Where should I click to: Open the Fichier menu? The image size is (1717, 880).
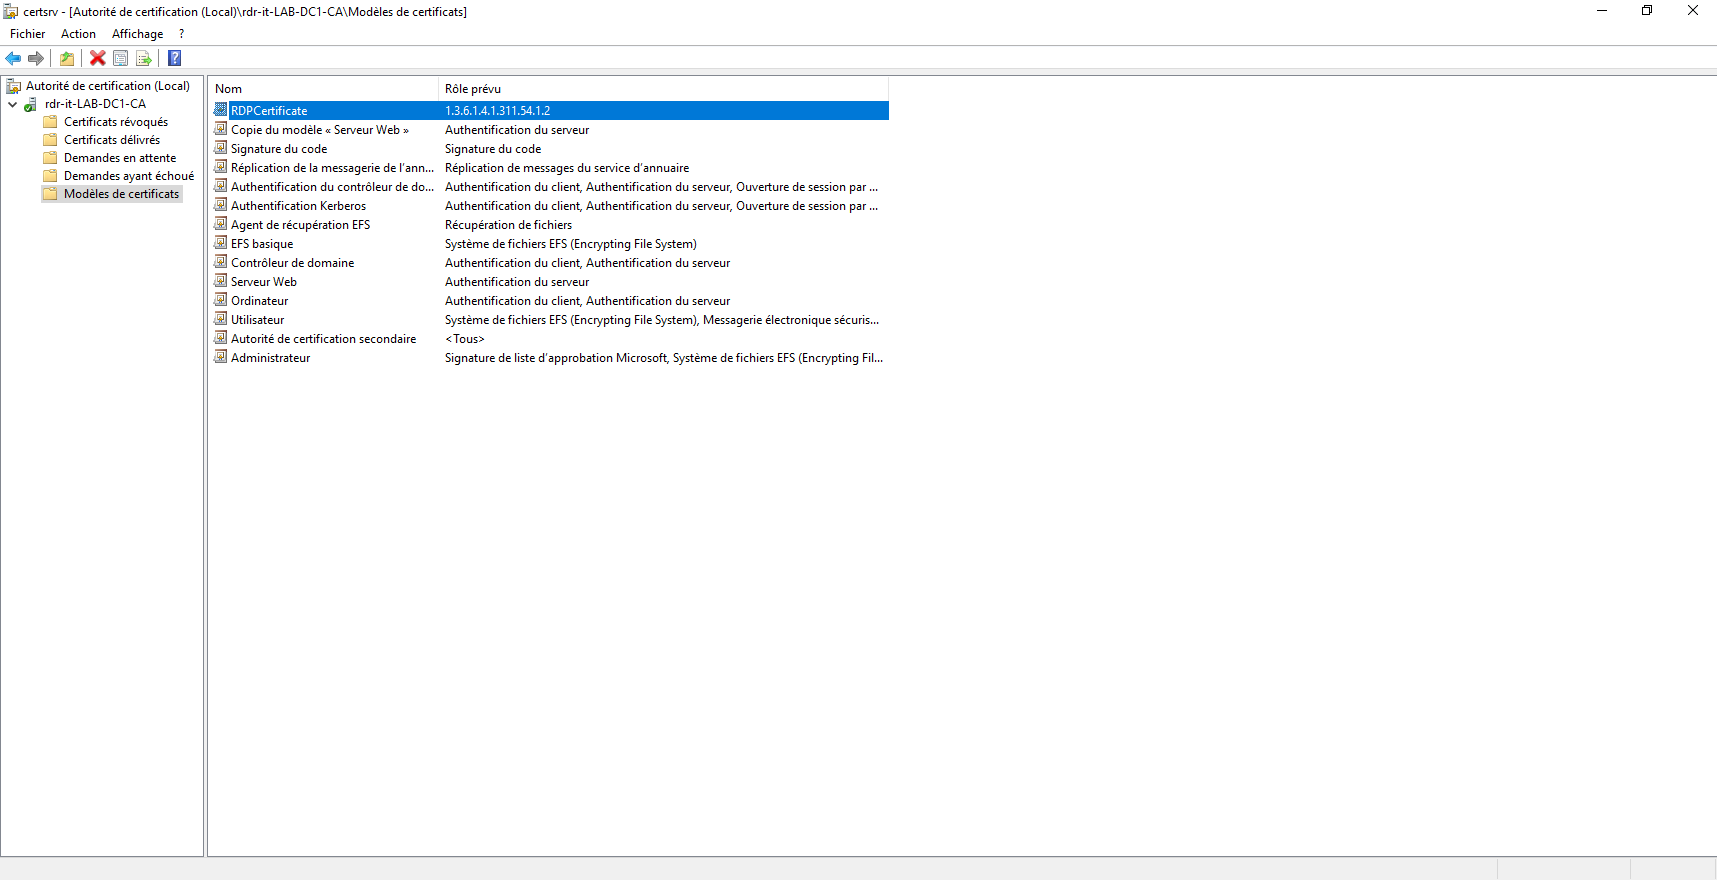27,34
